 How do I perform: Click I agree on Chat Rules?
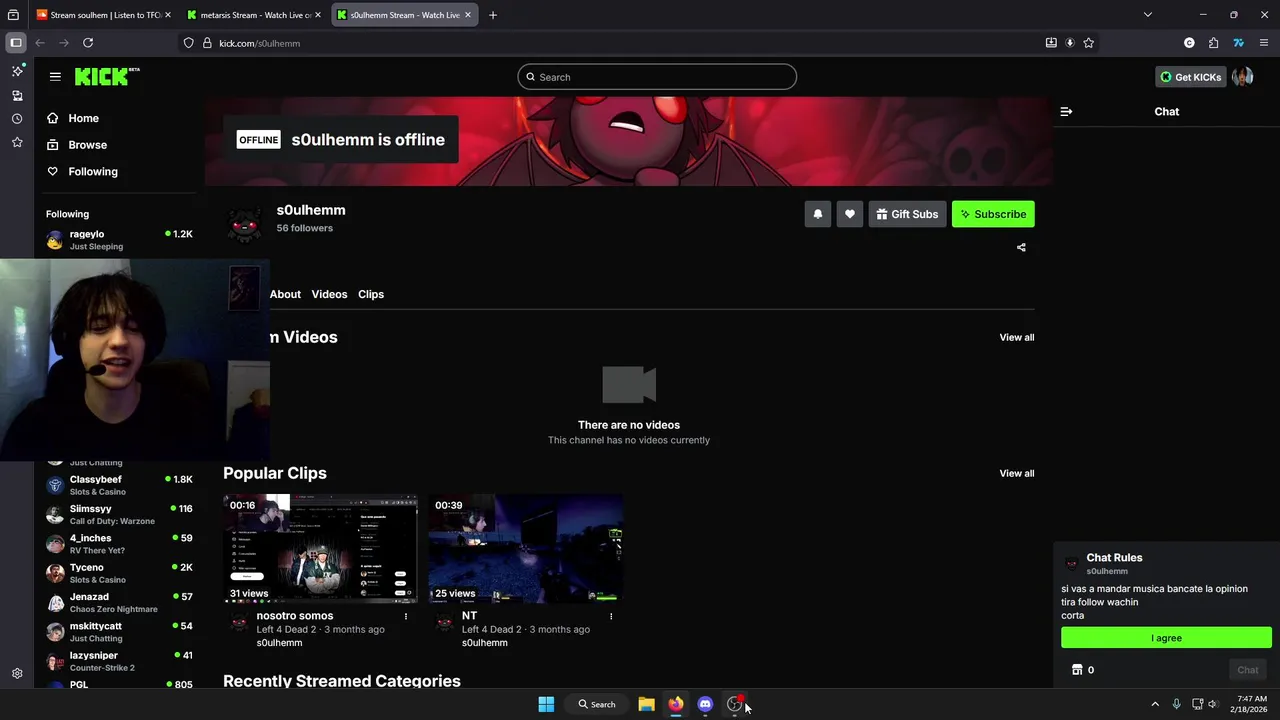coord(1166,638)
